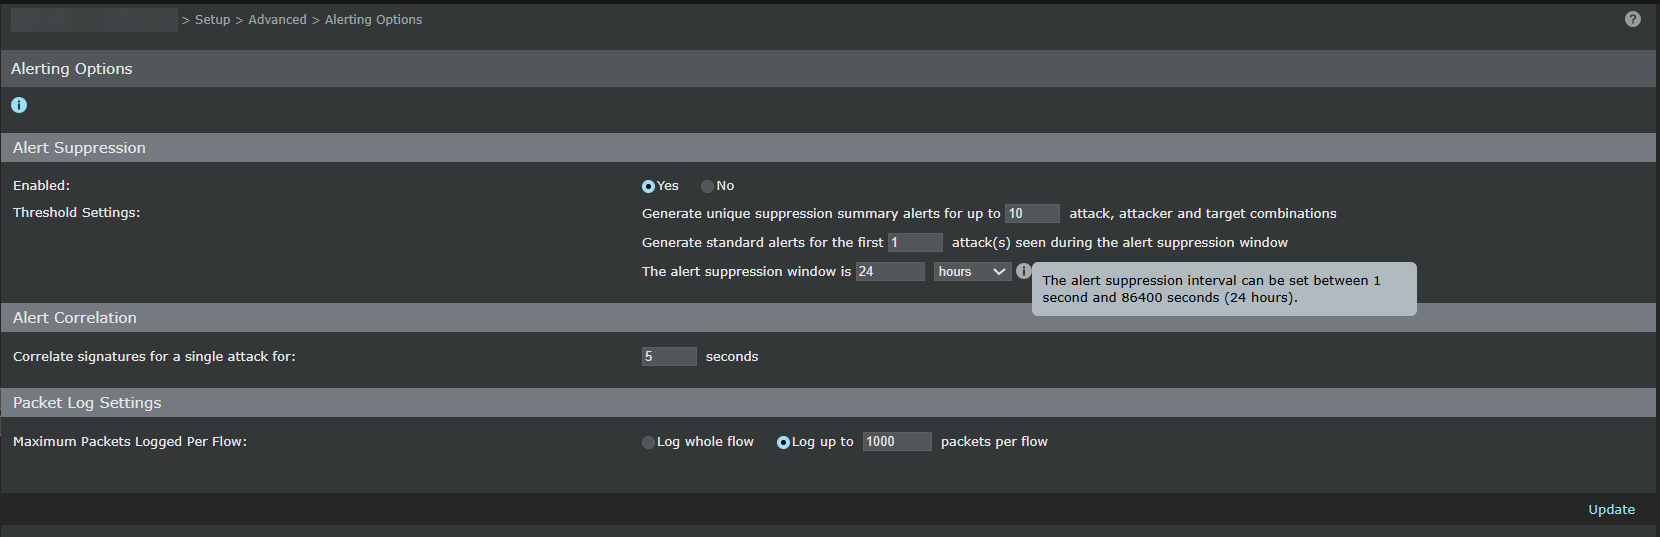
Task: Focus the standard alerts first attacks field
Action: 915,242
